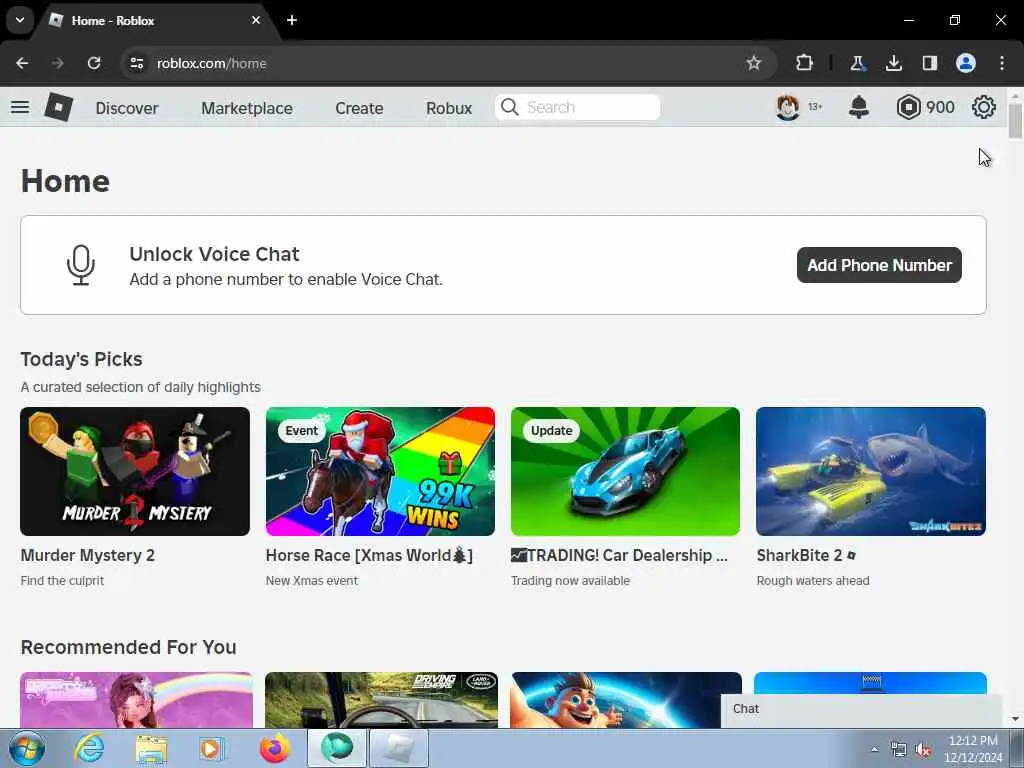Click the cartoon astronaut recommended thumbnail
The width and height of the screenshot is (1024, 768).
coord(626,700)
